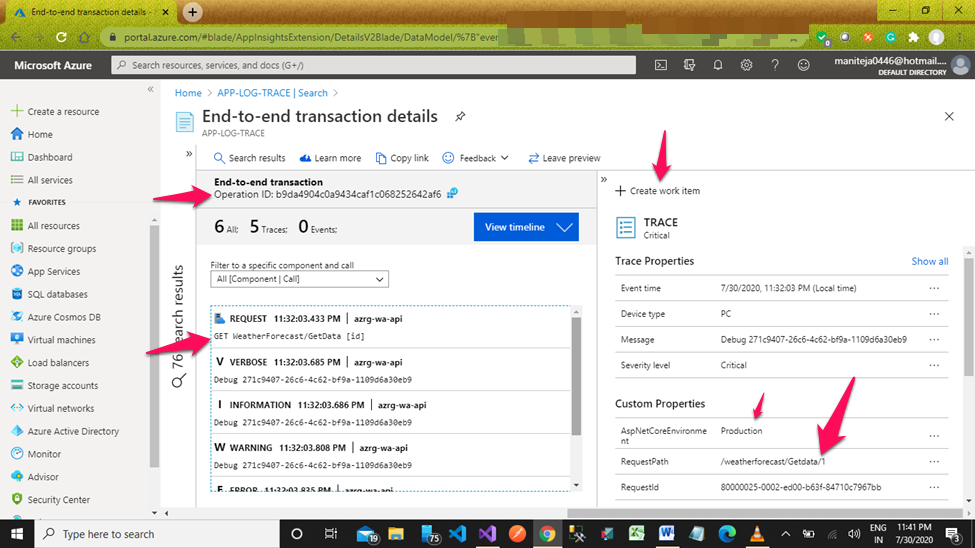Open Virtual machines in the sidebar
Screen dimensions: 975x548
point(53,340)
